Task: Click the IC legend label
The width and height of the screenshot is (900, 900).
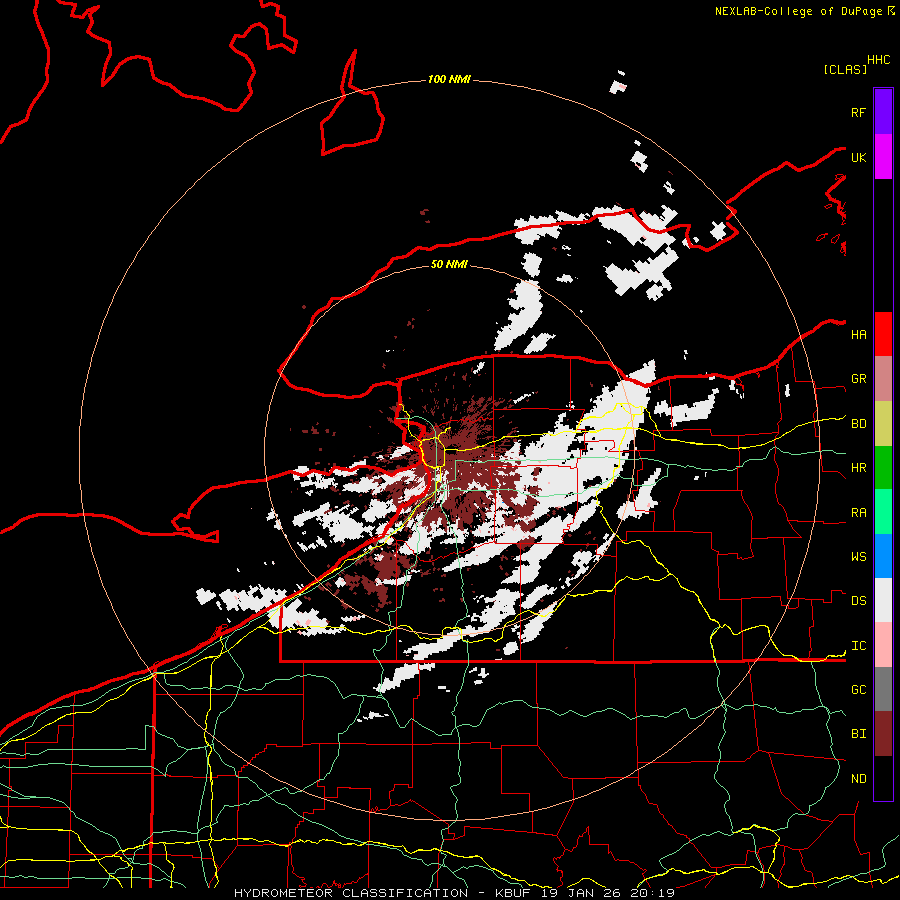Action: pos(858,646)
